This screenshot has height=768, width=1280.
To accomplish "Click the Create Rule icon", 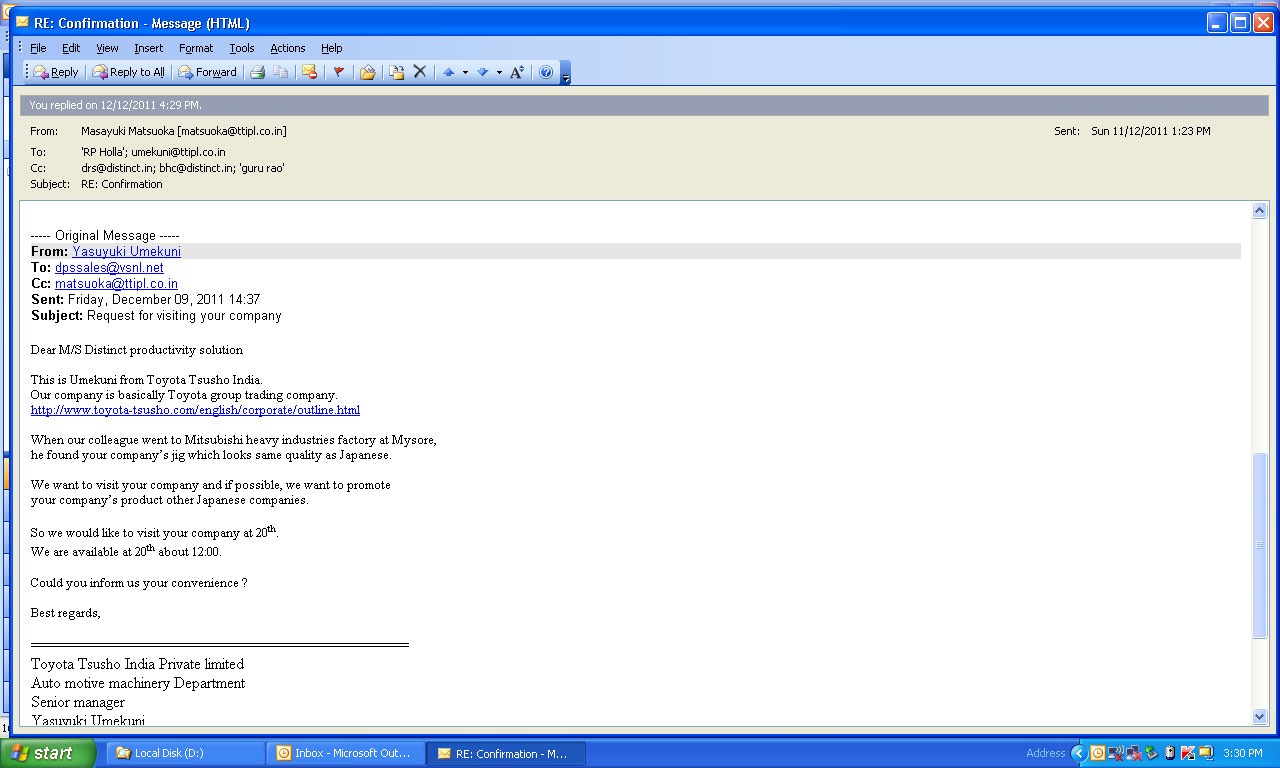I will click(x=396, y=72).
